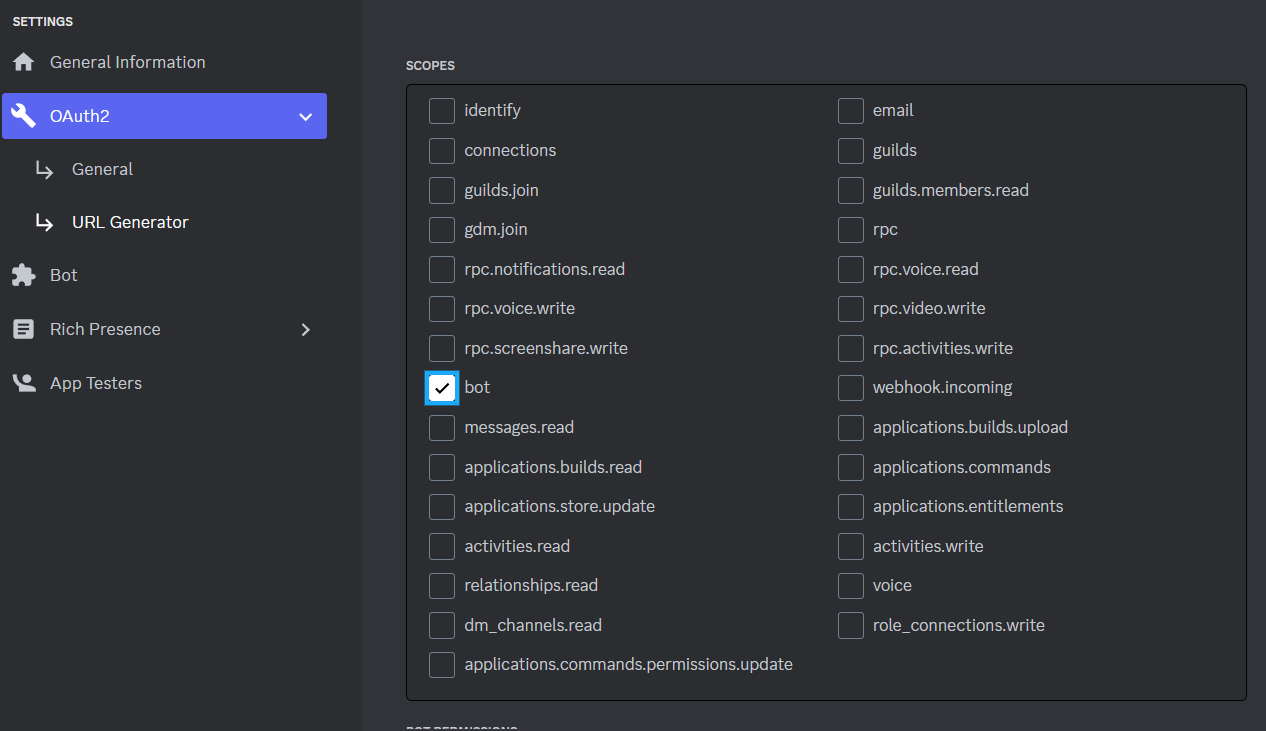This screenshot has width=1266, height=731.
Task: Enable the guilds scope
Action: (x=851, y=151)
